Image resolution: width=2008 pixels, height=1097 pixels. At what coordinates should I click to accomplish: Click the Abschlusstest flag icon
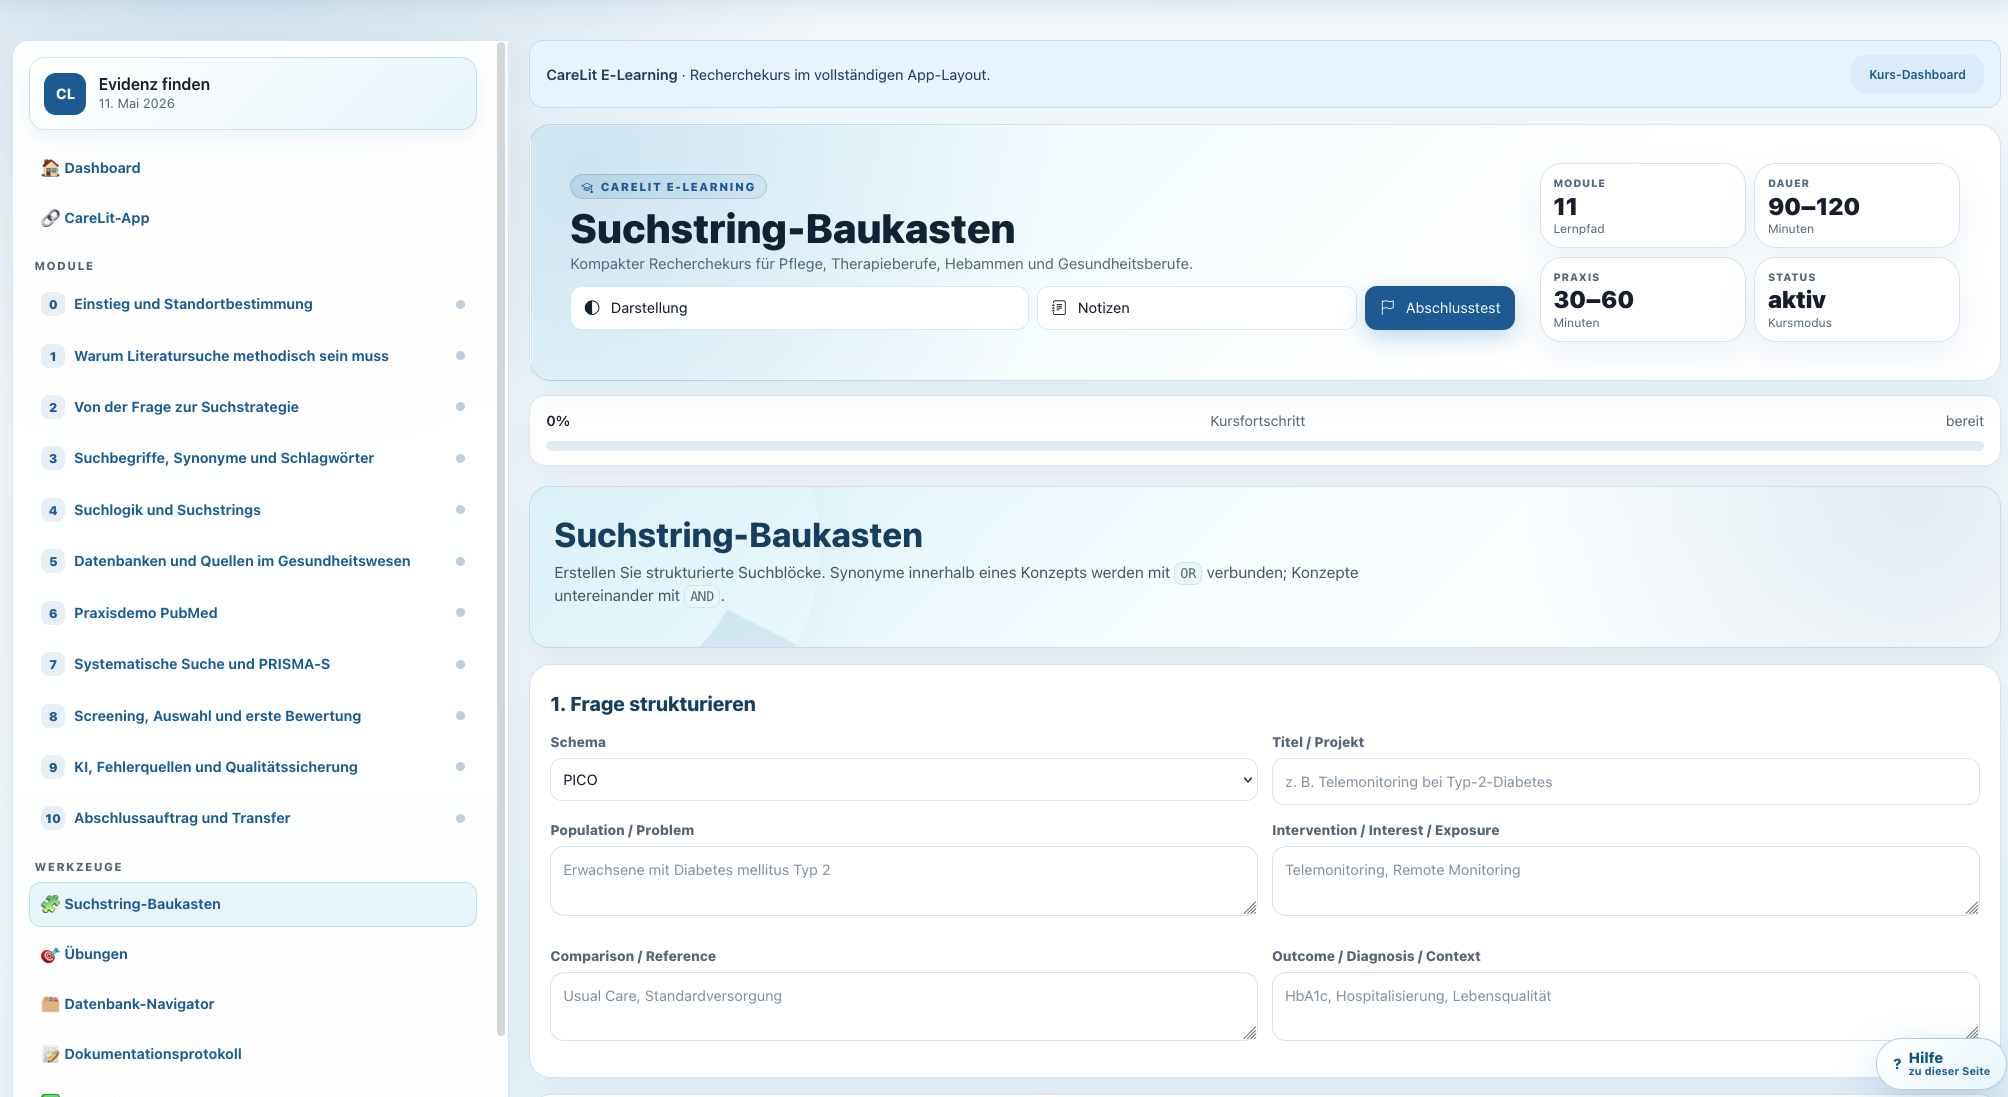1388,308
